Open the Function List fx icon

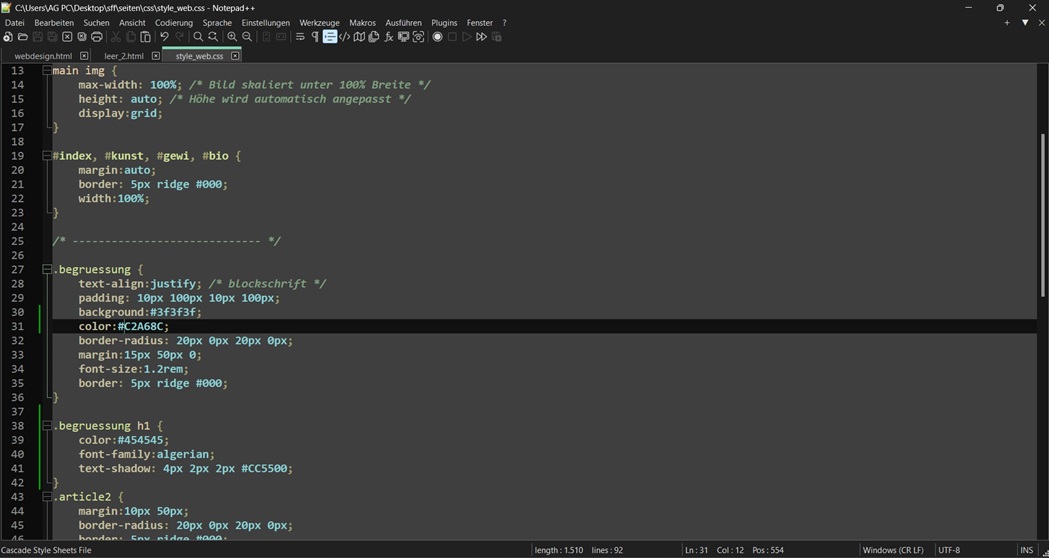389,37
